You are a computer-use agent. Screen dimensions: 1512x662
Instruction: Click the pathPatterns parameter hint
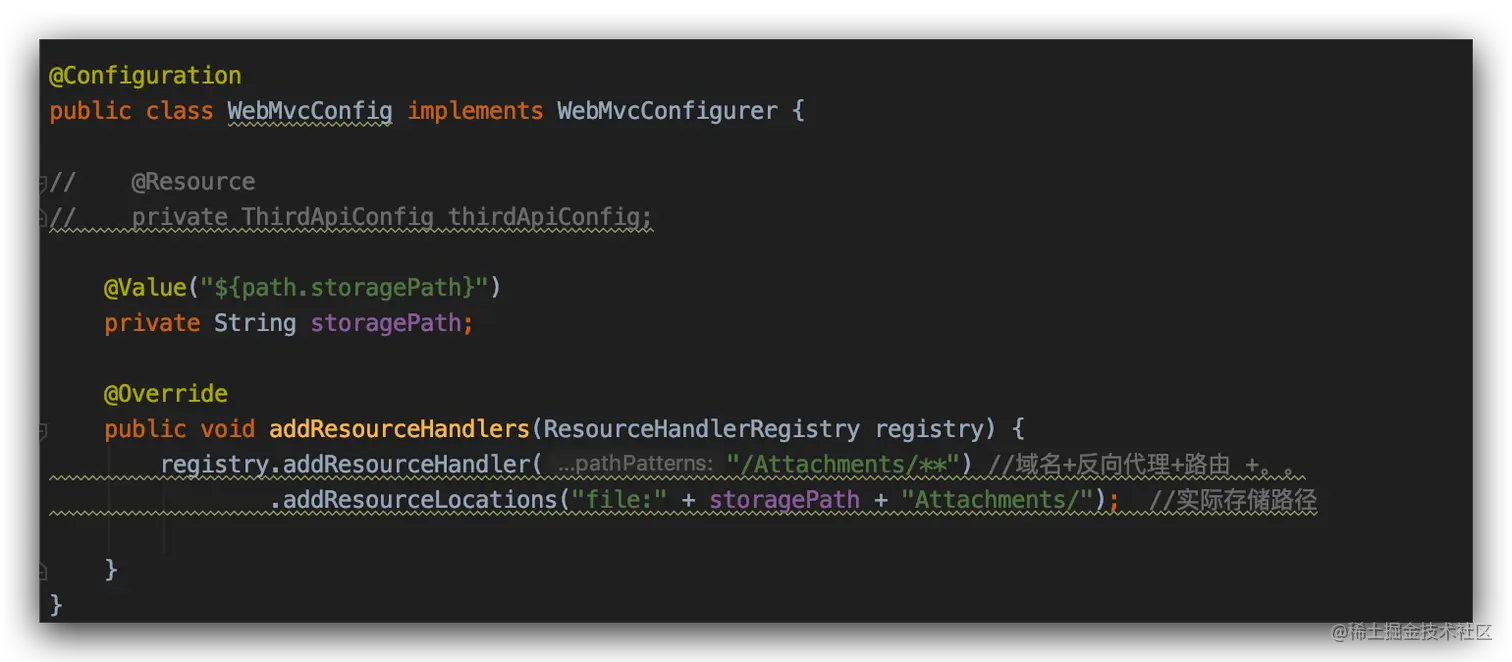635,465
